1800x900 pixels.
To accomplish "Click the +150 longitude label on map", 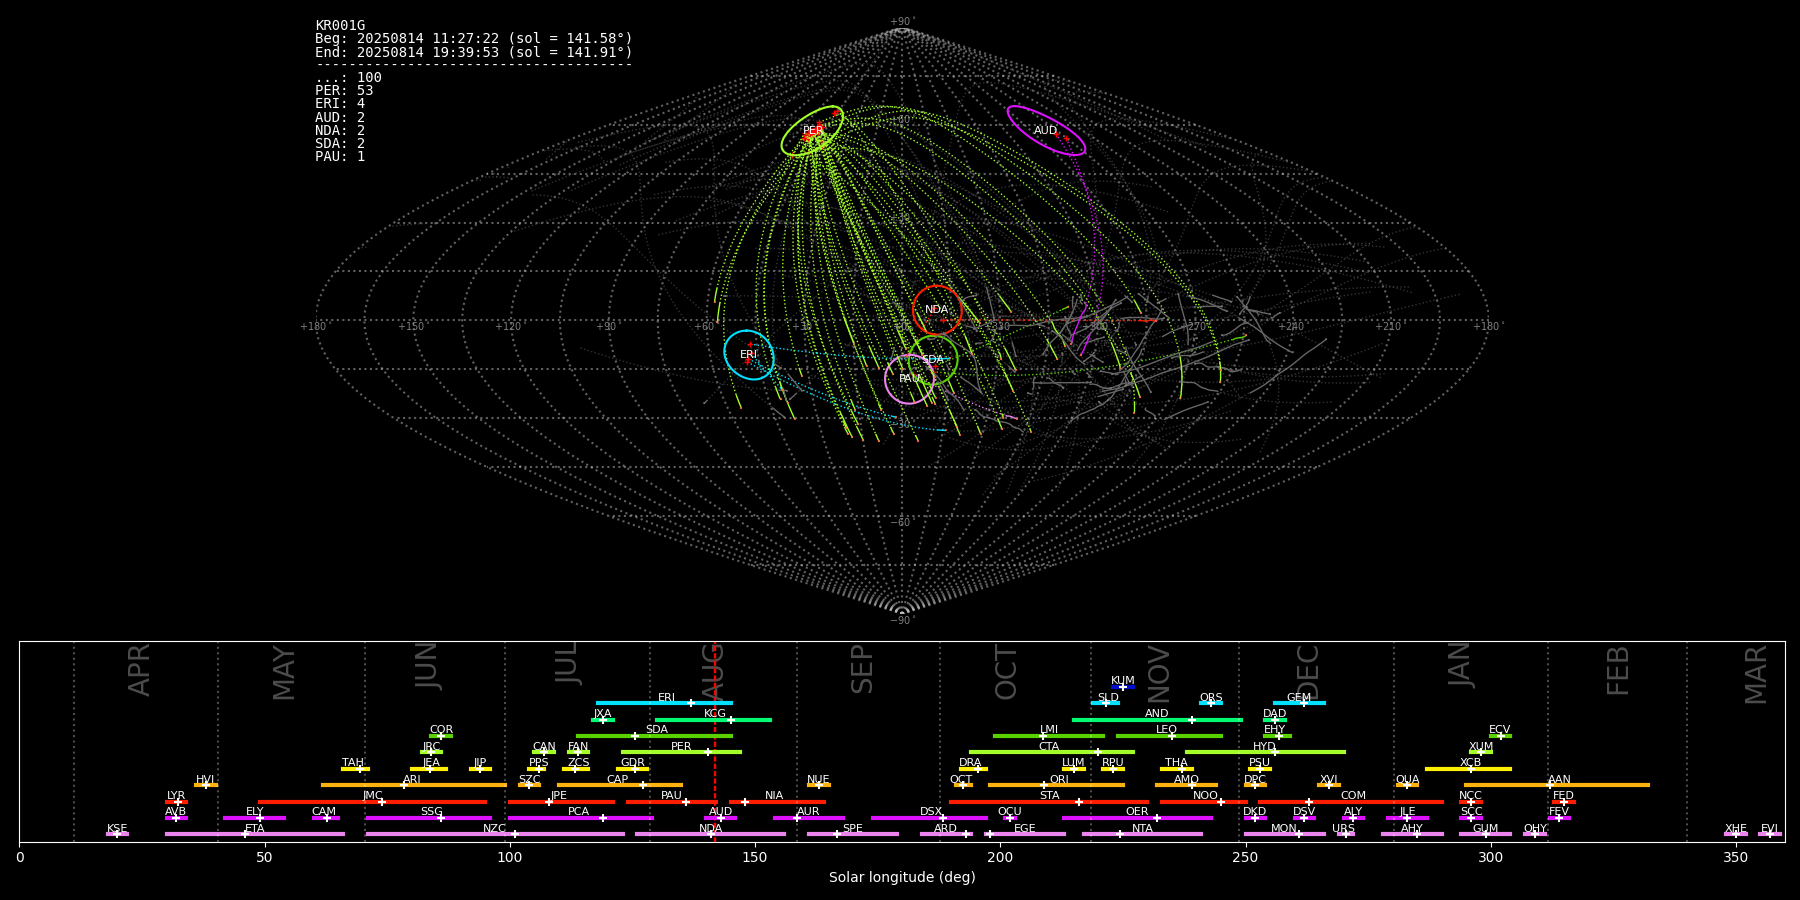I will [x=411, y=326].
